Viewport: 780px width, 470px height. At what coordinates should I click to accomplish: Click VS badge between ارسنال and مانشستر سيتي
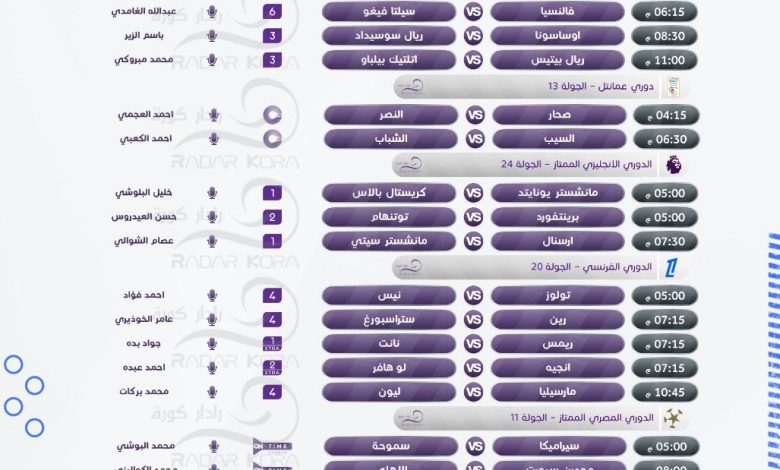click(x=473, y=242)
